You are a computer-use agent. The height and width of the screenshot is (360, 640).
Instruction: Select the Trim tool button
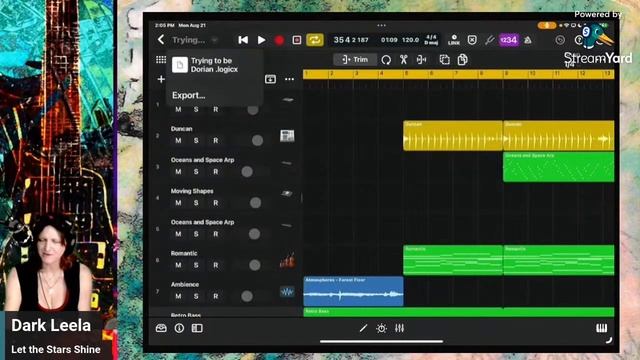point(355,60)
